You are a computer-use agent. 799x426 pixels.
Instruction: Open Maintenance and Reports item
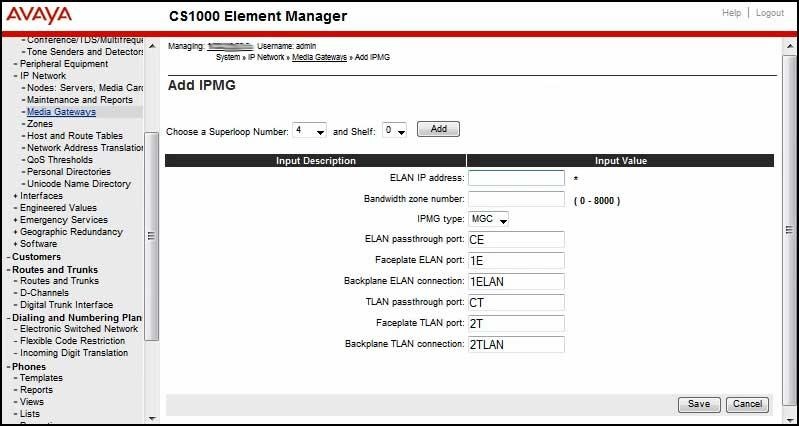tap(79, 100)
